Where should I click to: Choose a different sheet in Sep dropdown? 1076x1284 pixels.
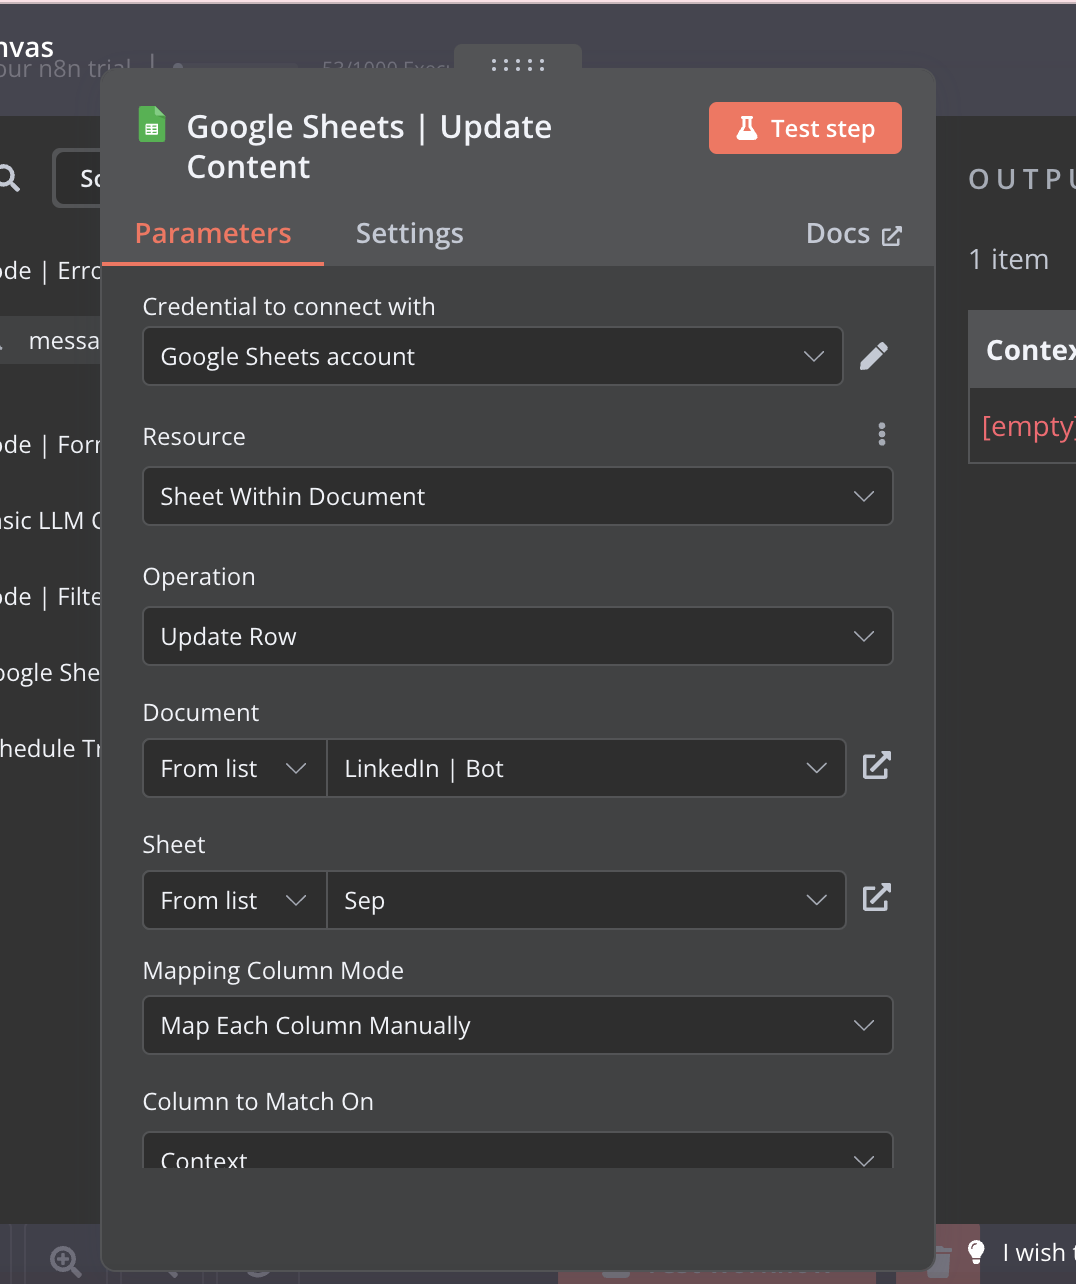pos(586,900)
